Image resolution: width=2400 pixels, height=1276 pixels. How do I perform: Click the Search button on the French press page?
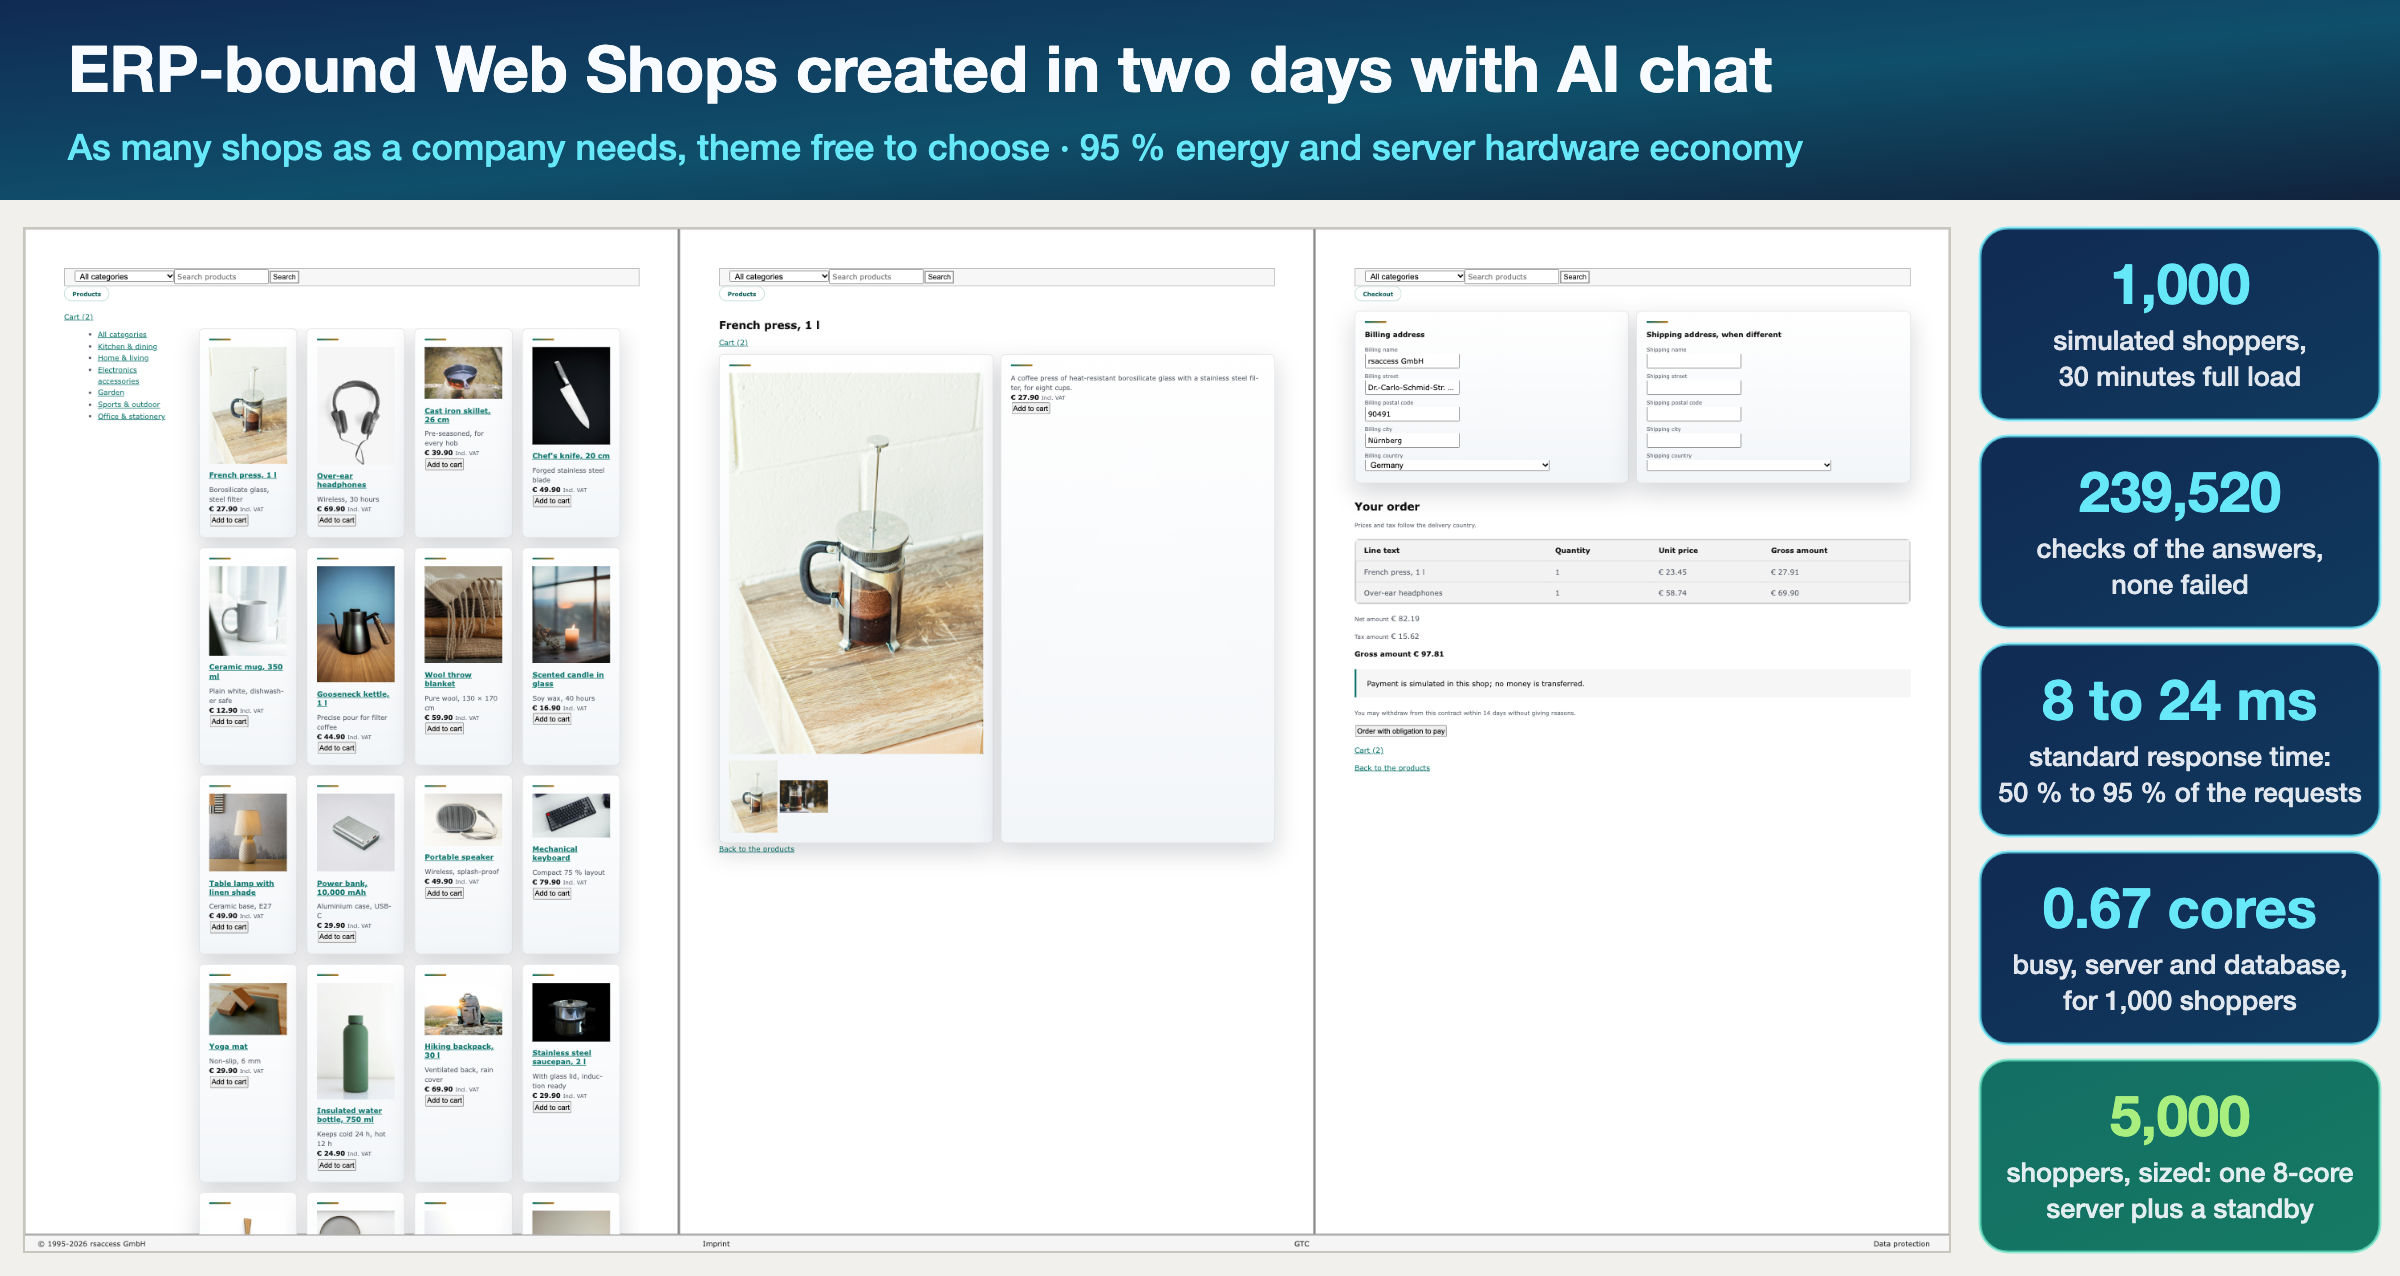939,277
